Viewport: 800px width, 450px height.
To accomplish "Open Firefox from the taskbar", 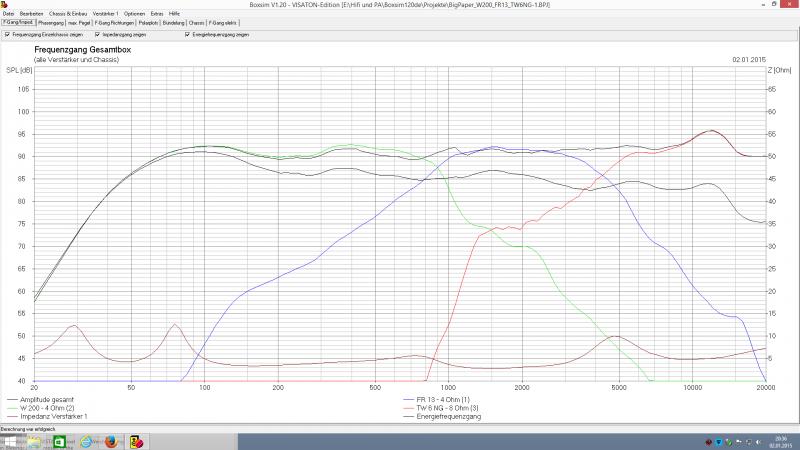I will click(x=111, y=441).
